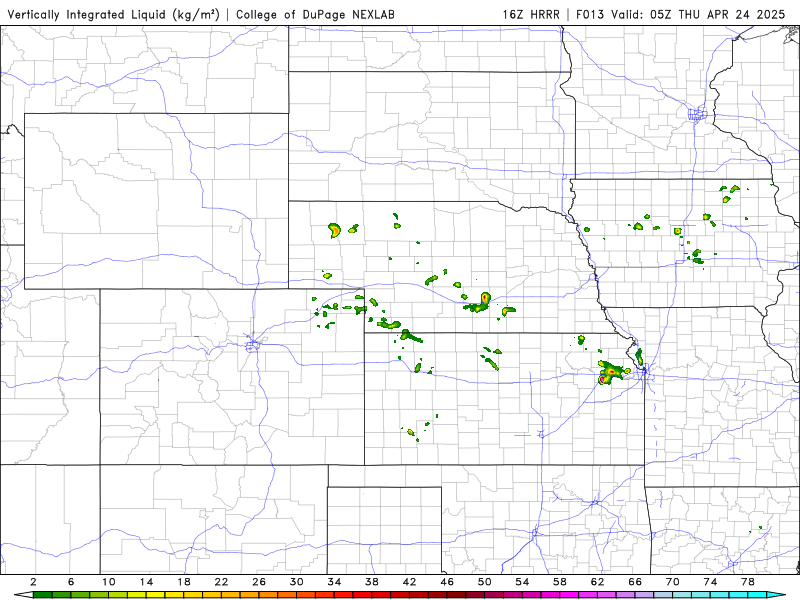Click the color scale label "78"
The height and width of the screenshot is (600, 800).
747,582
